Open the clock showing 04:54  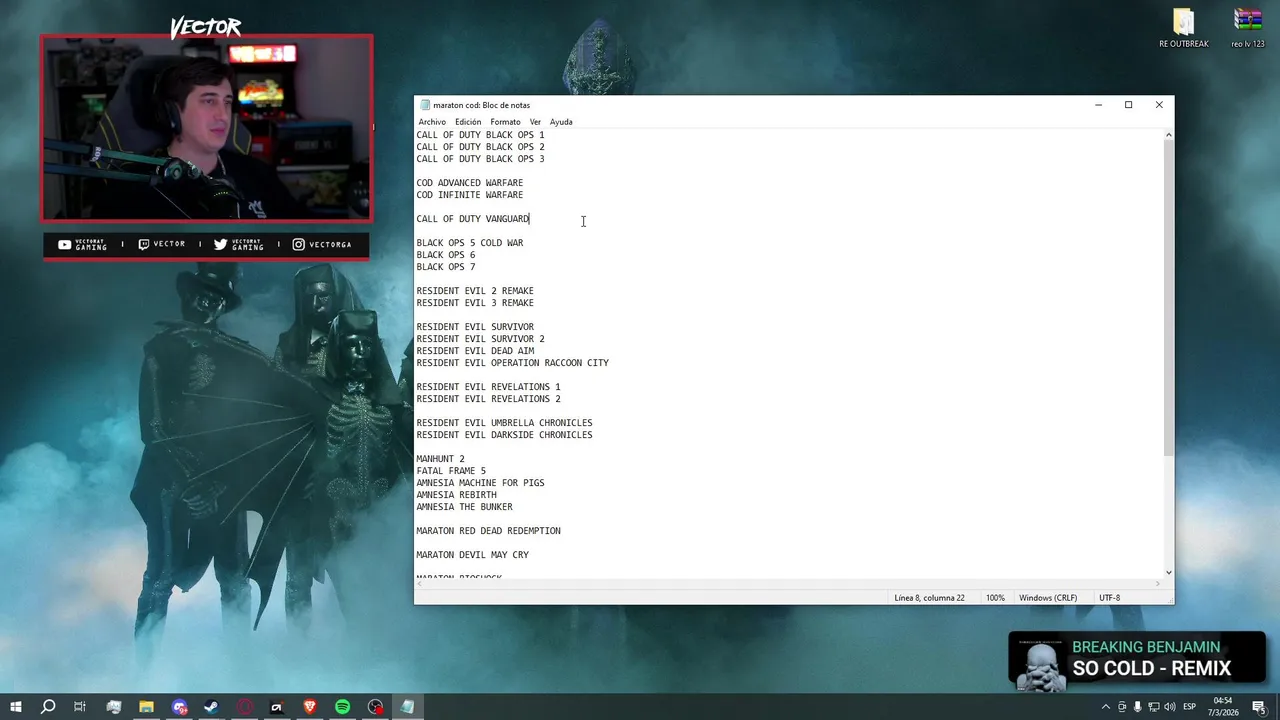pyautogui.click(x=1224, y=707)
